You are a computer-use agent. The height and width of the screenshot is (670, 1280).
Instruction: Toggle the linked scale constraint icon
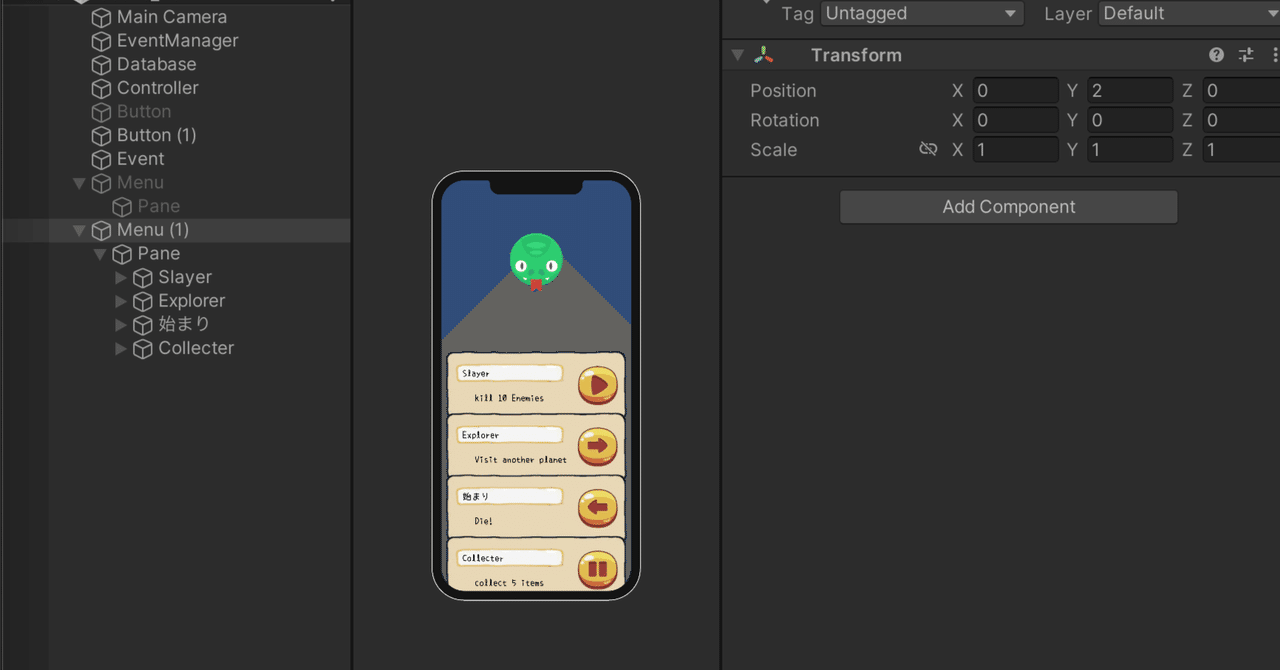(x=928, y=148)
